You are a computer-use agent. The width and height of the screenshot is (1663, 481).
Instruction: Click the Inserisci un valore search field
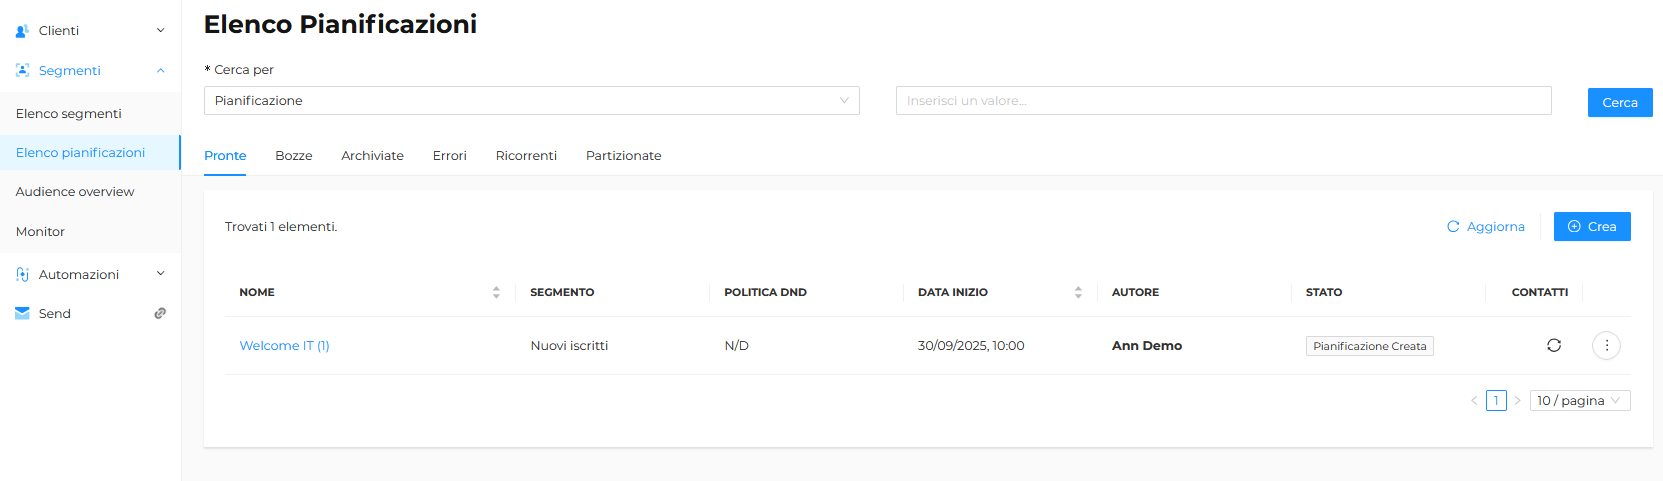(x=1223, y=100)
